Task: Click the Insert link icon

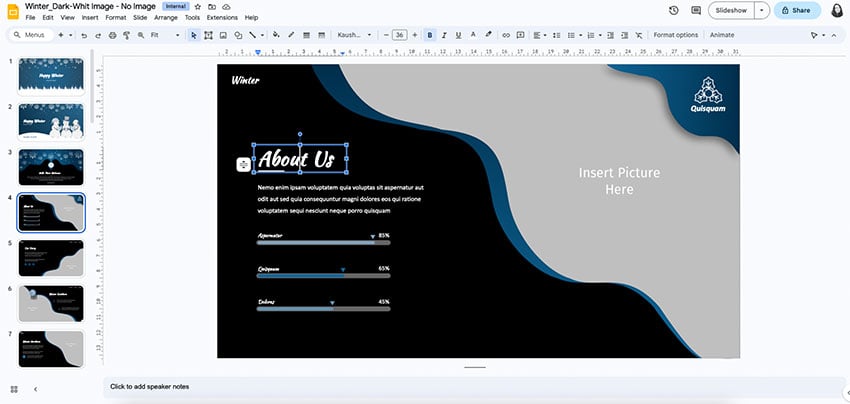Action: [506, 35]
